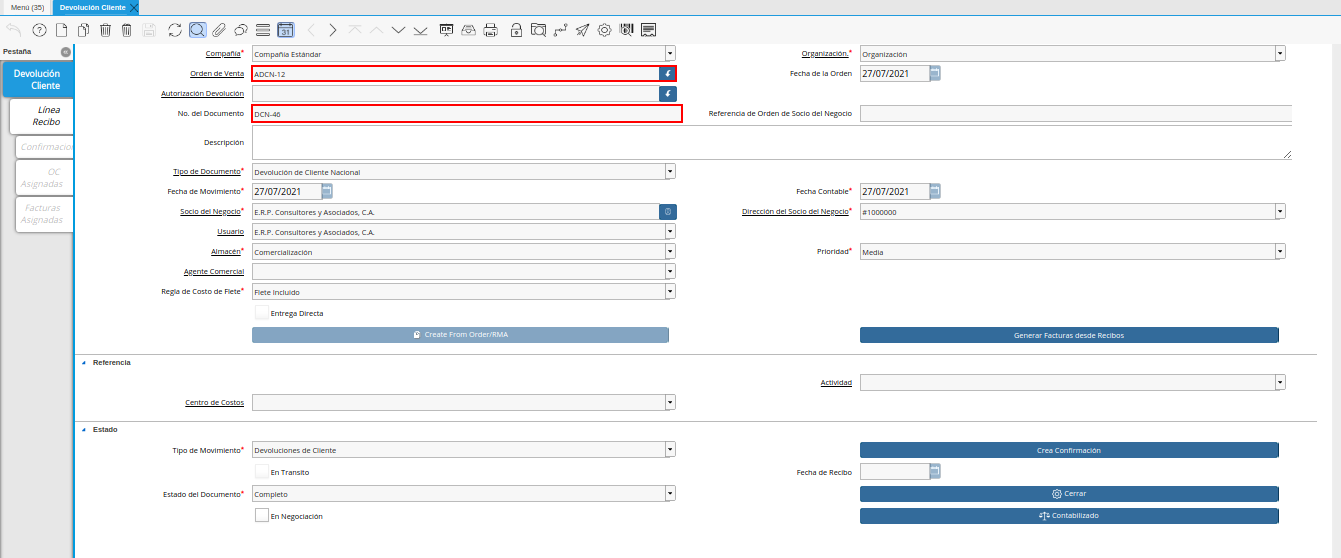Click Orden de Venta lookup button

(667, 74)
